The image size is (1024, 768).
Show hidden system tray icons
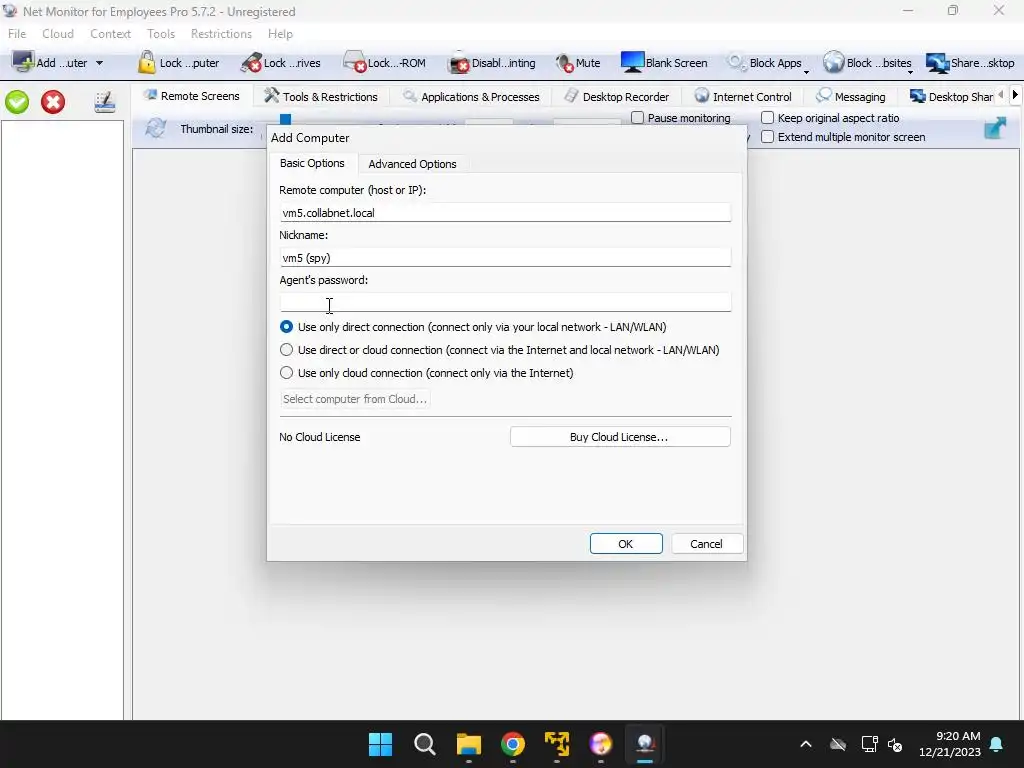[806, 744]
